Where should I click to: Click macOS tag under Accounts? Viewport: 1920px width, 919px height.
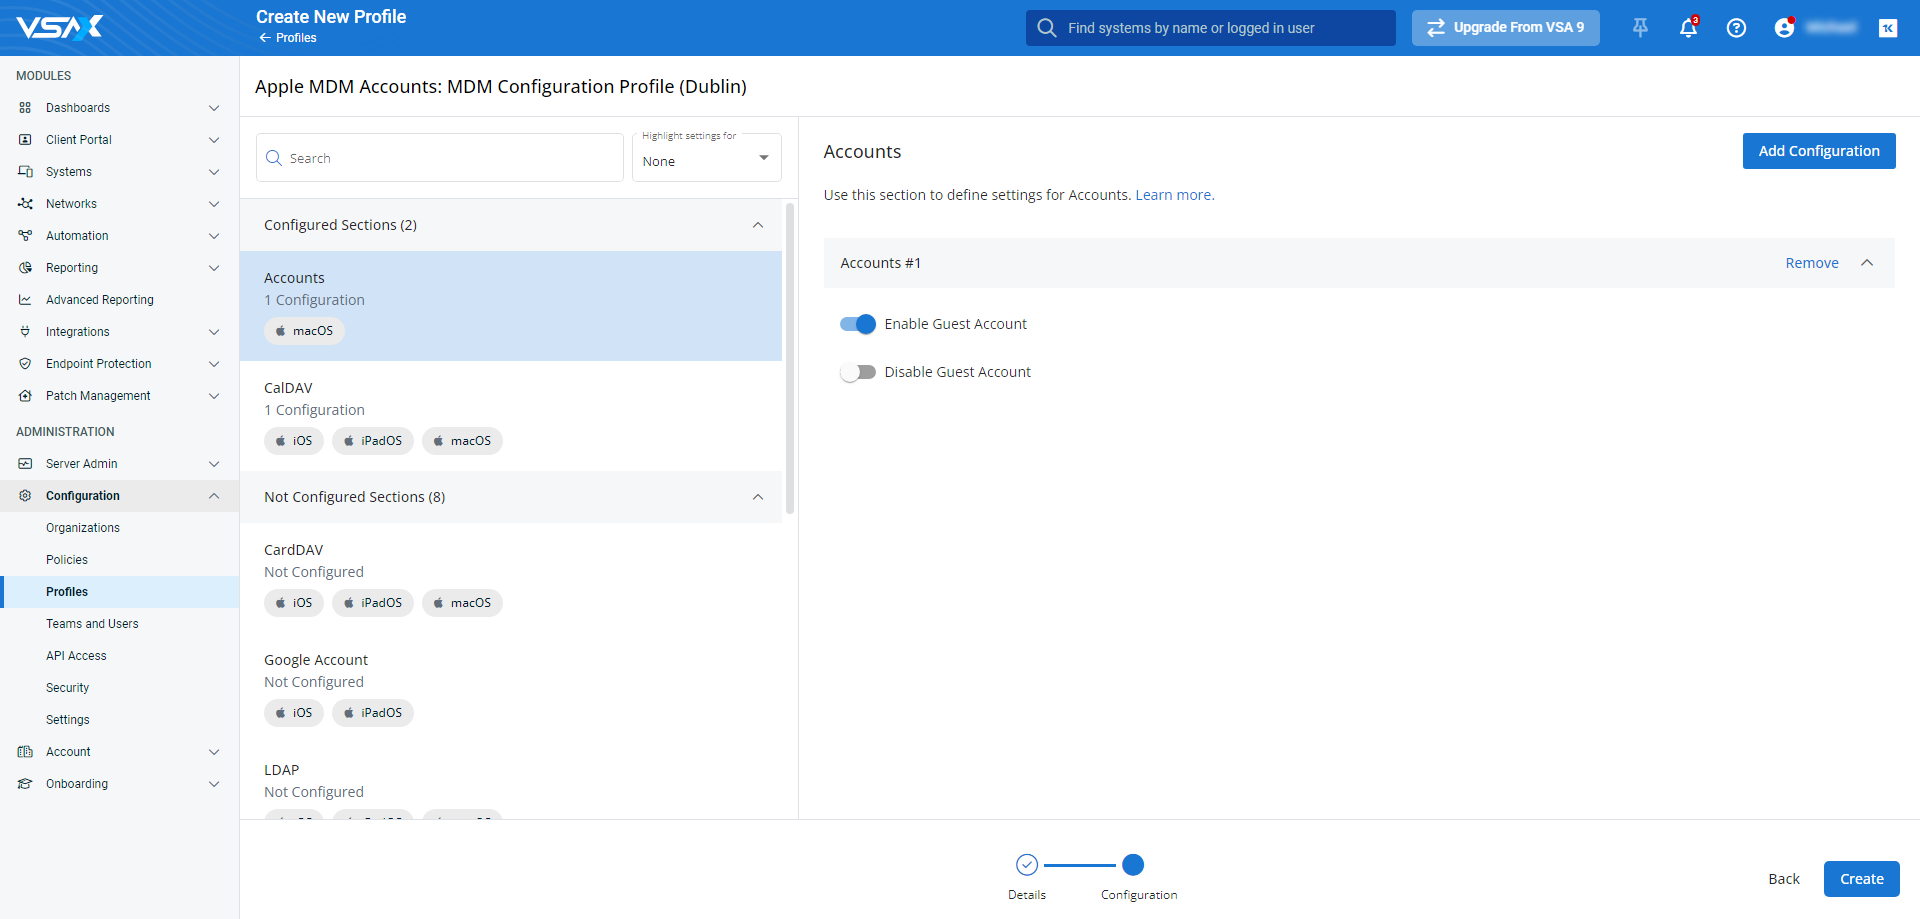(304, 331)
